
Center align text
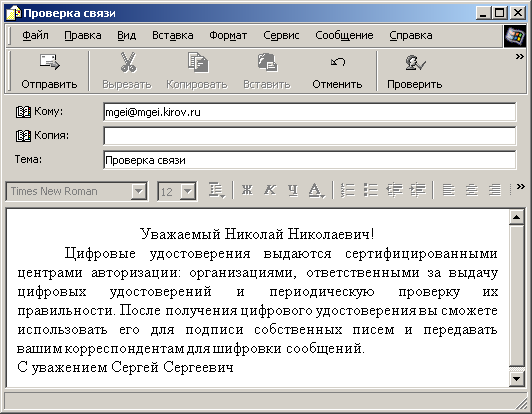click(472, 190)
